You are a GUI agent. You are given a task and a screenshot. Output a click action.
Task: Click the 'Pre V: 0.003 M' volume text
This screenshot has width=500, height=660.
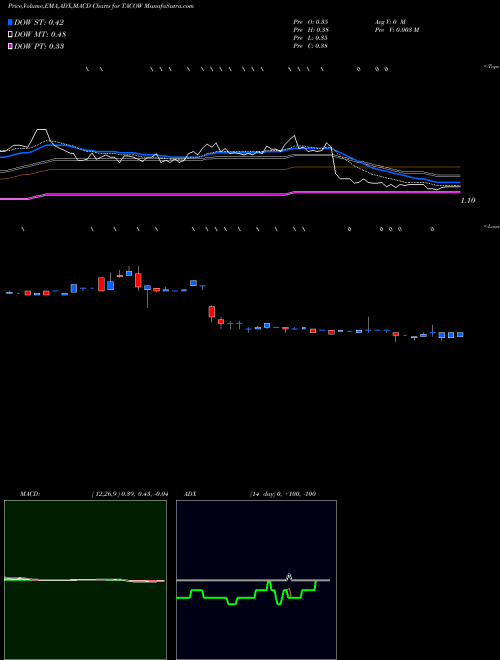point(396,30)
